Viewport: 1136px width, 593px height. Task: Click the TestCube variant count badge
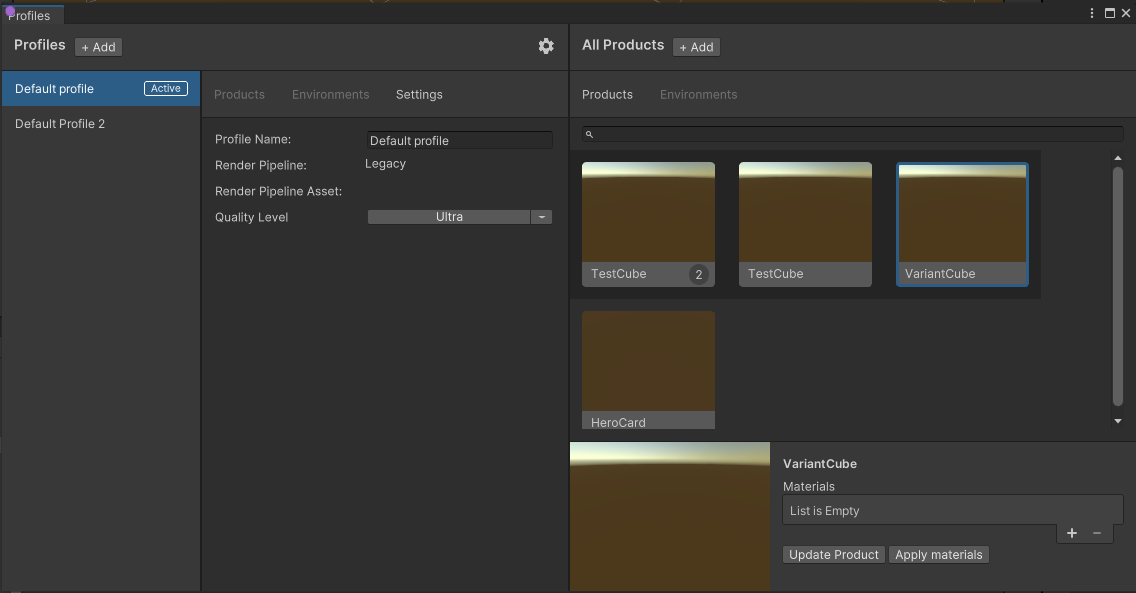tap(698, 275)
